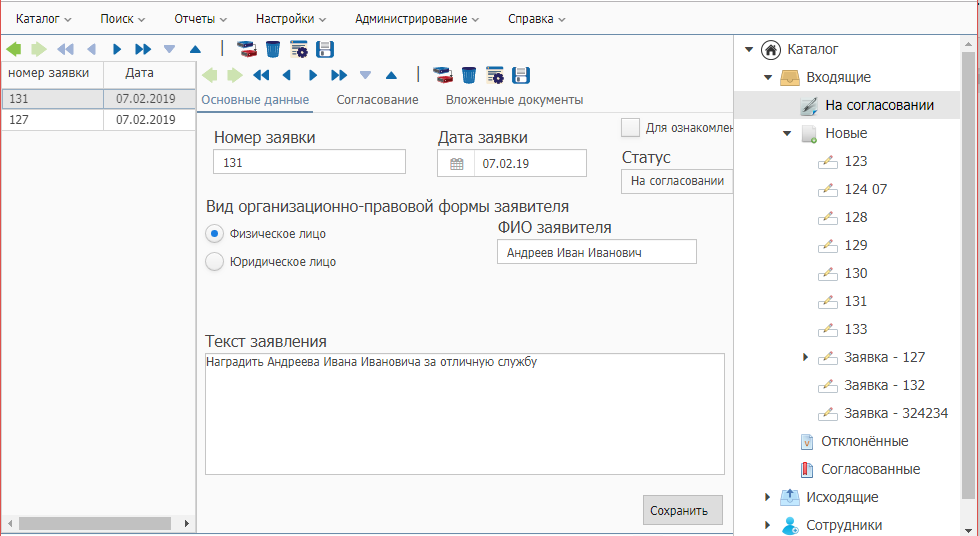The height and width of the screenshot is (536, 980).
Task: Select tree item Заявка - 324234
Action: tap(896, 413)
